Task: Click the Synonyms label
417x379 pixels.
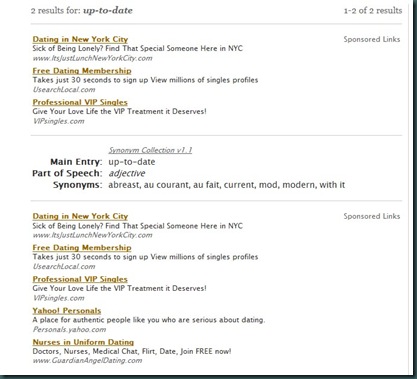Action: pos(77,185)
